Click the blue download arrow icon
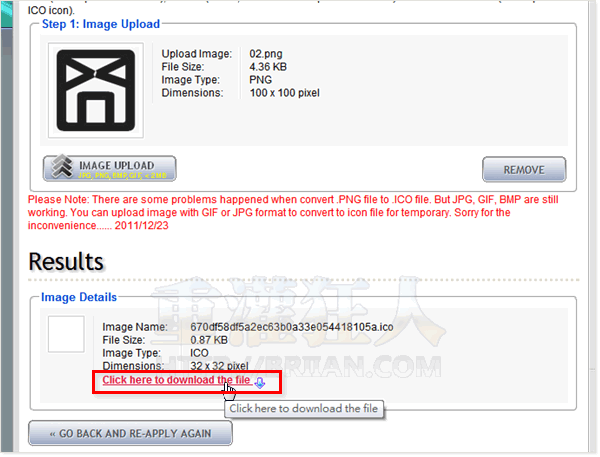The width and height of the screenshot is (600, 457). click(260, 381)
